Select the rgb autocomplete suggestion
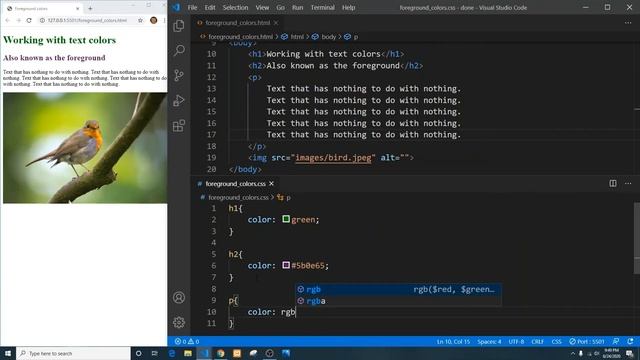Screen dimensions: 640x360 point(398,289)
